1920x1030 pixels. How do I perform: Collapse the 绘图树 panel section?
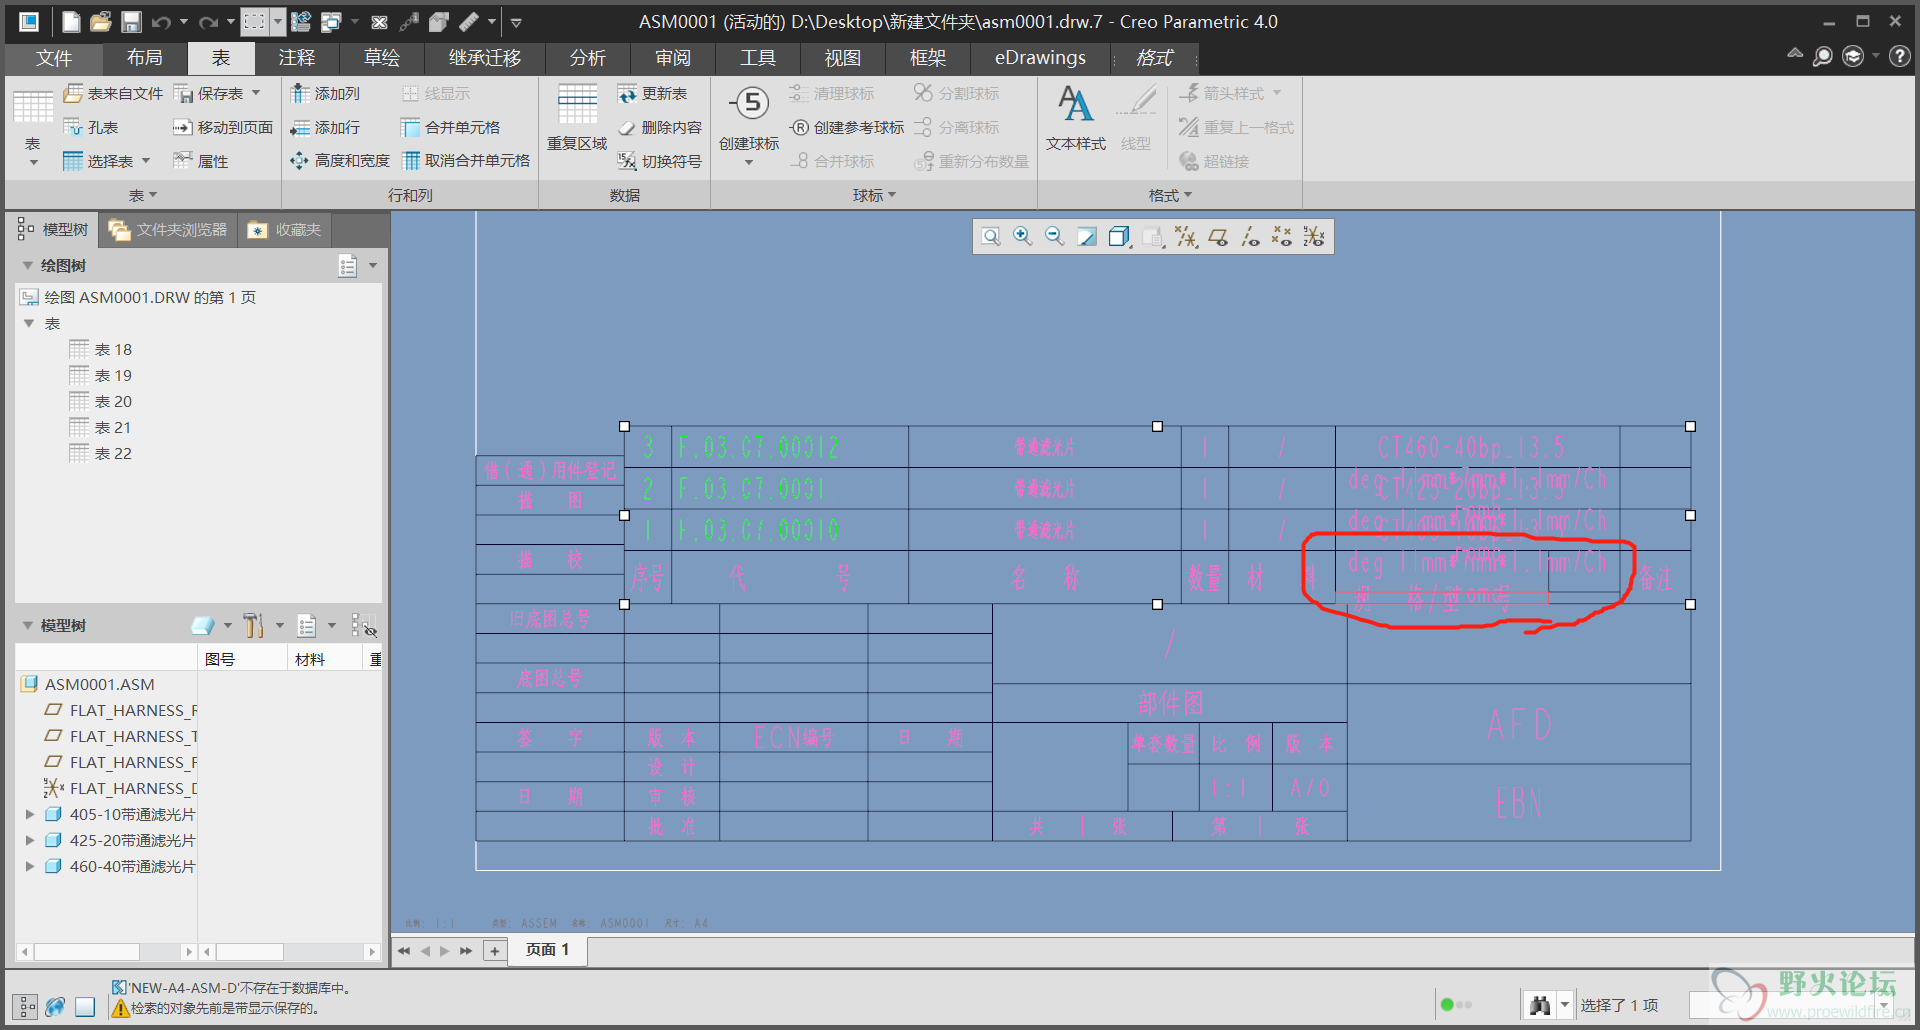coord(28,265)
